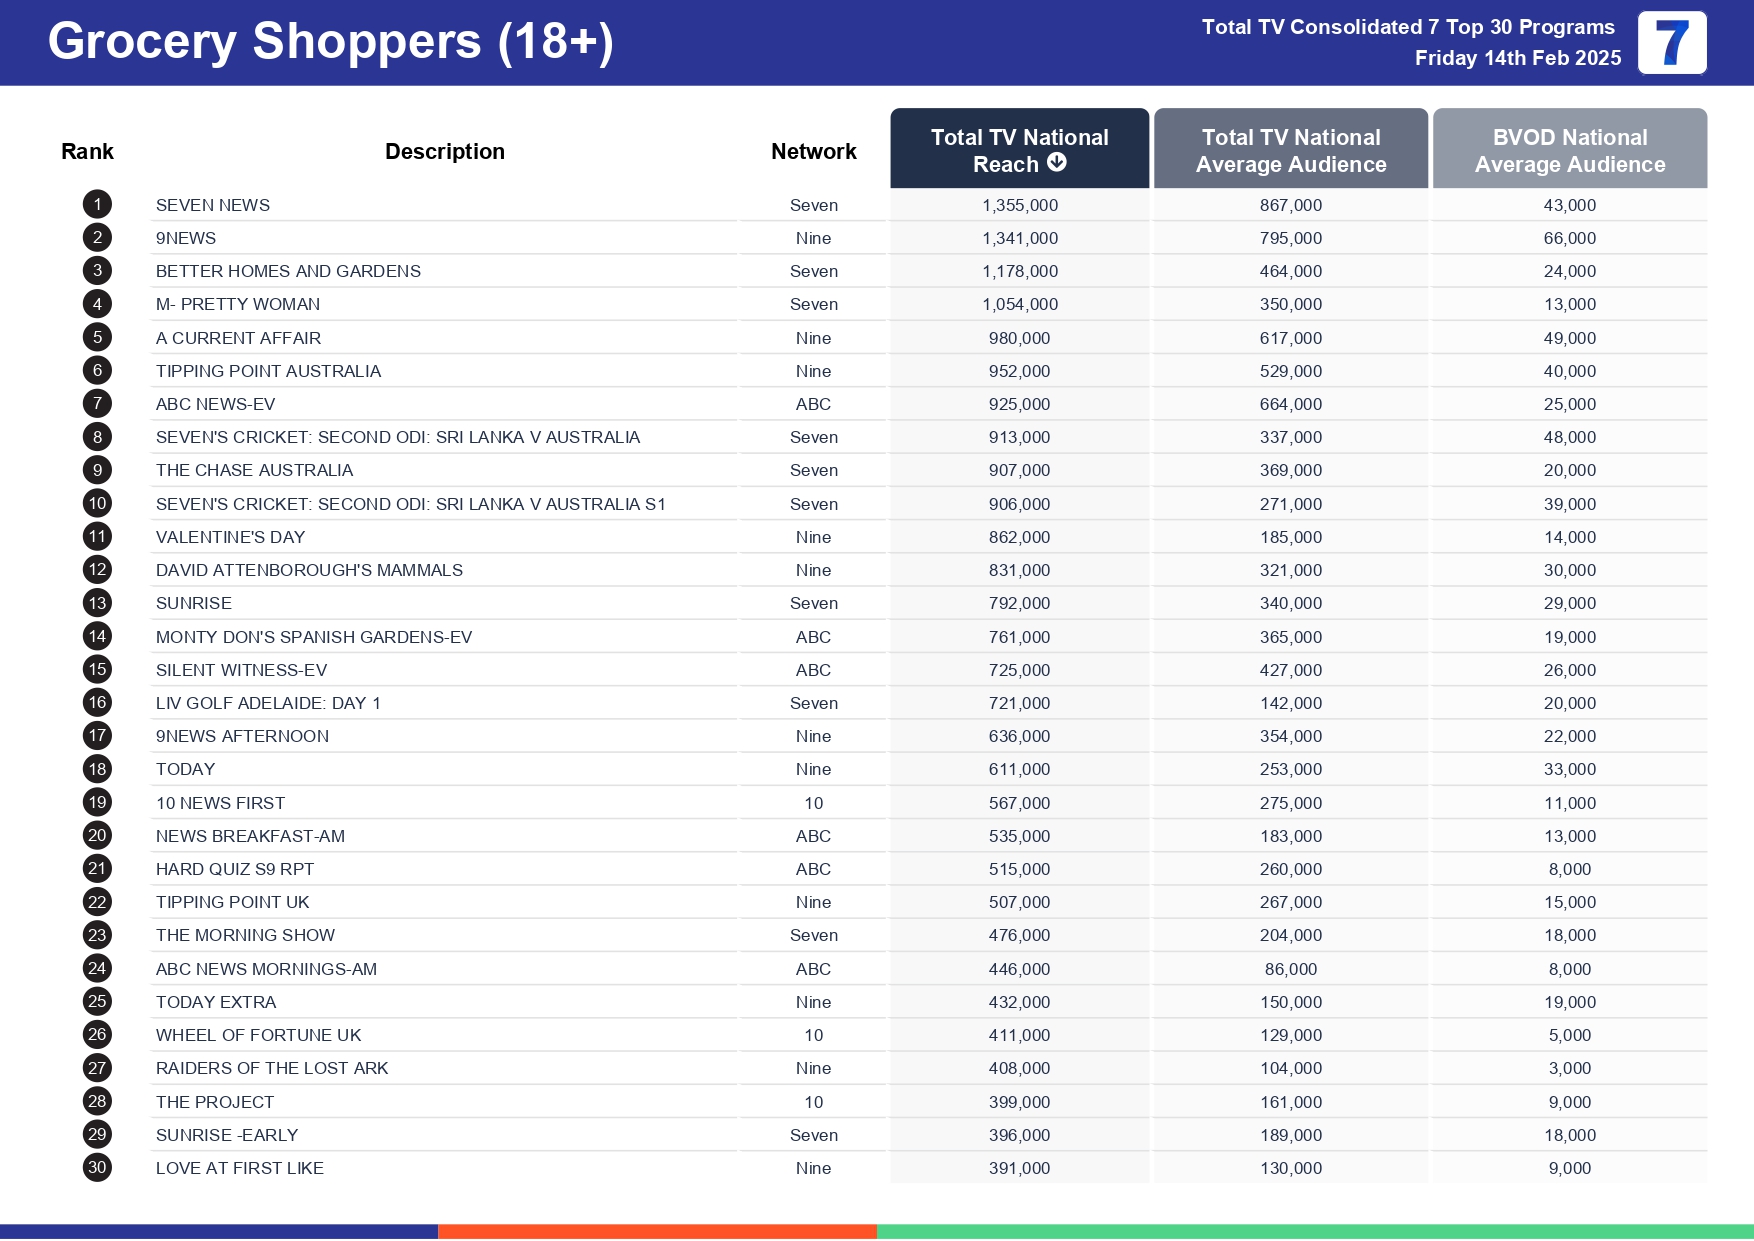Click the green segment of the bottom bar
This screenshot has width=1754, height=1241.
coord(1314,1232)
